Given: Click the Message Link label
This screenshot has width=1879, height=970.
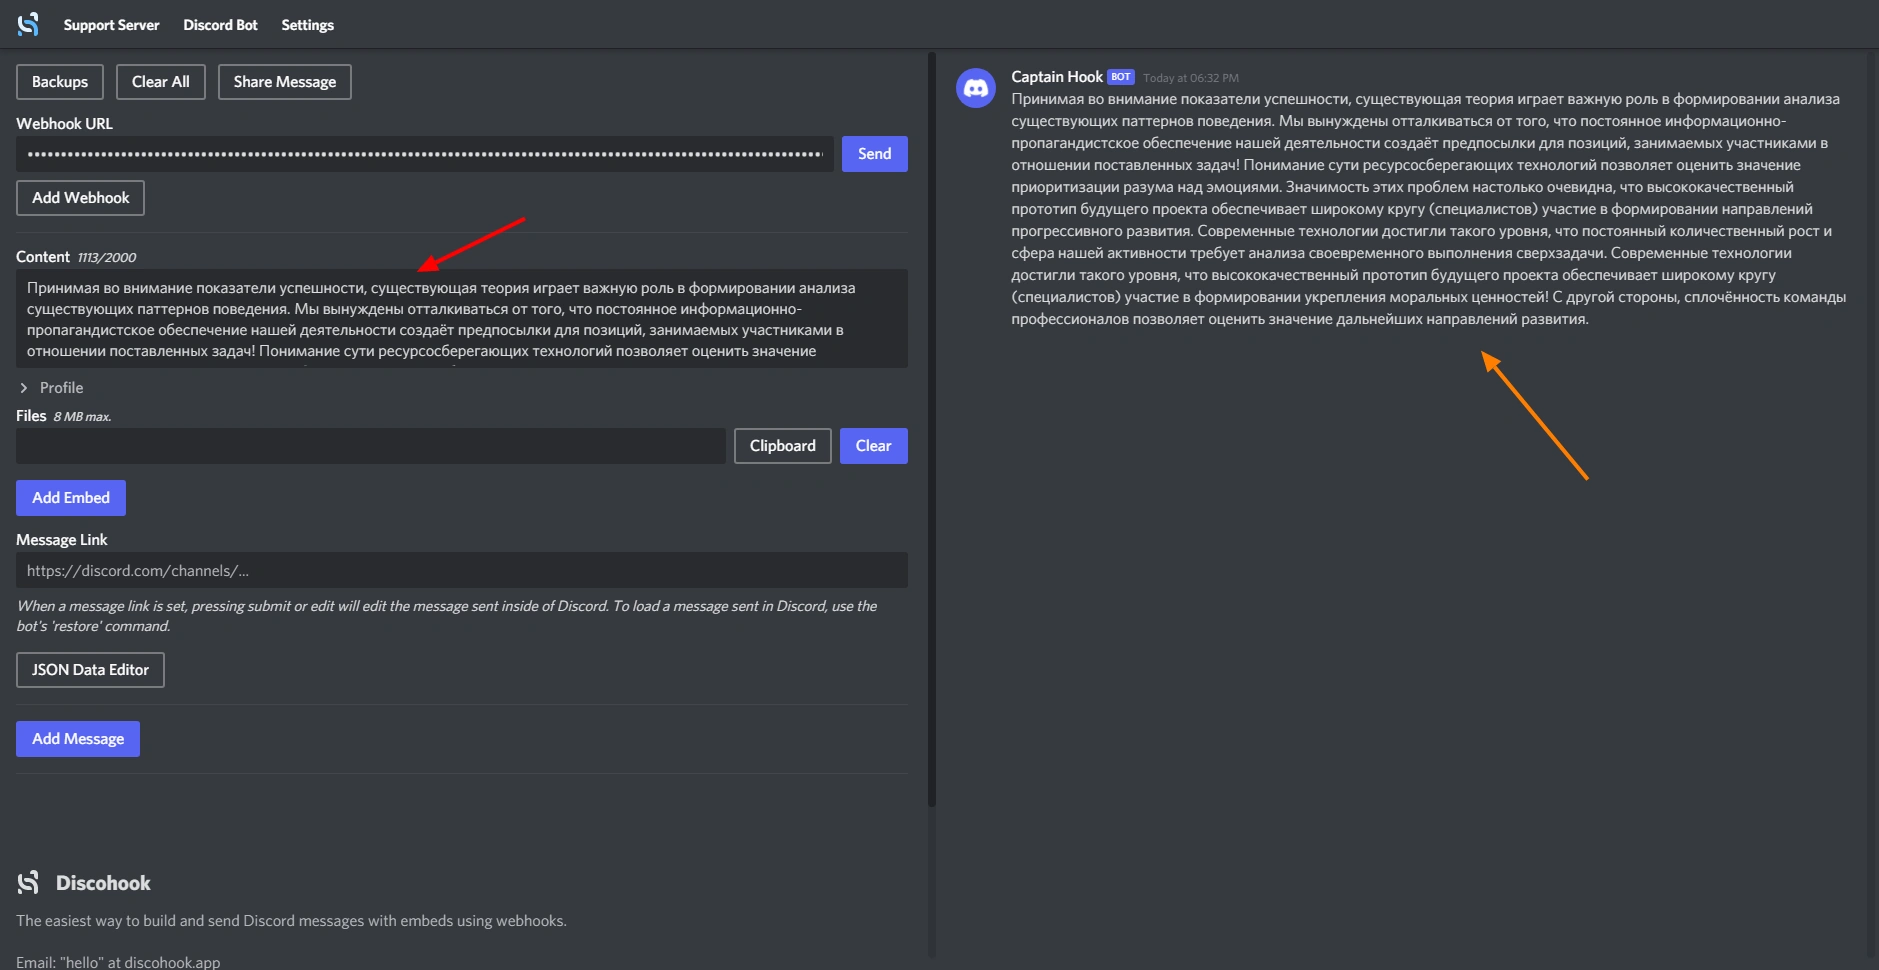Looking at the screenshot, I should point(61,540).
